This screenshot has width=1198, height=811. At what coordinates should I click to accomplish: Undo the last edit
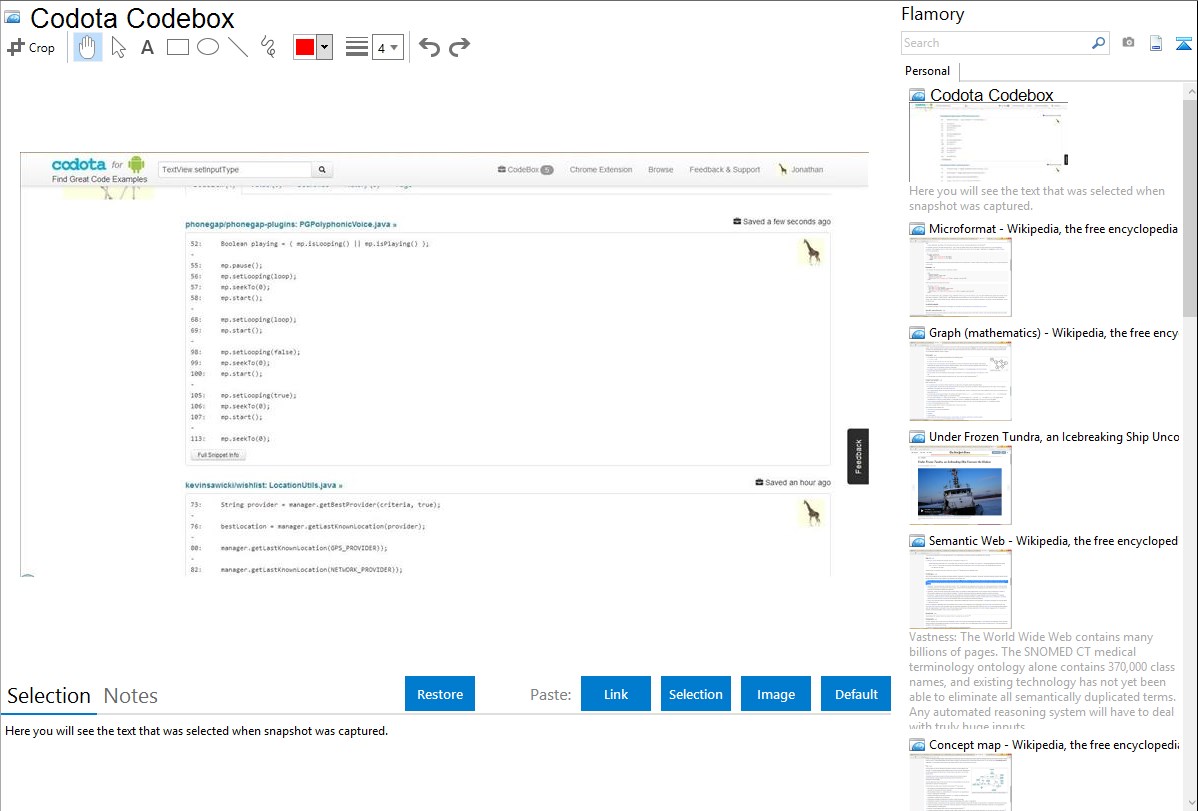(x=429, y=47)
